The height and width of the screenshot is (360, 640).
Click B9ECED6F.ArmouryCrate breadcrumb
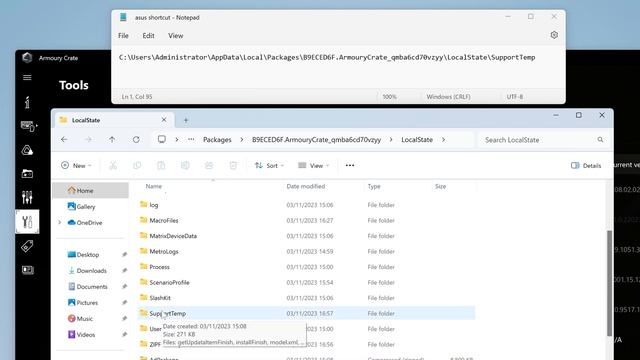point(316,140)
